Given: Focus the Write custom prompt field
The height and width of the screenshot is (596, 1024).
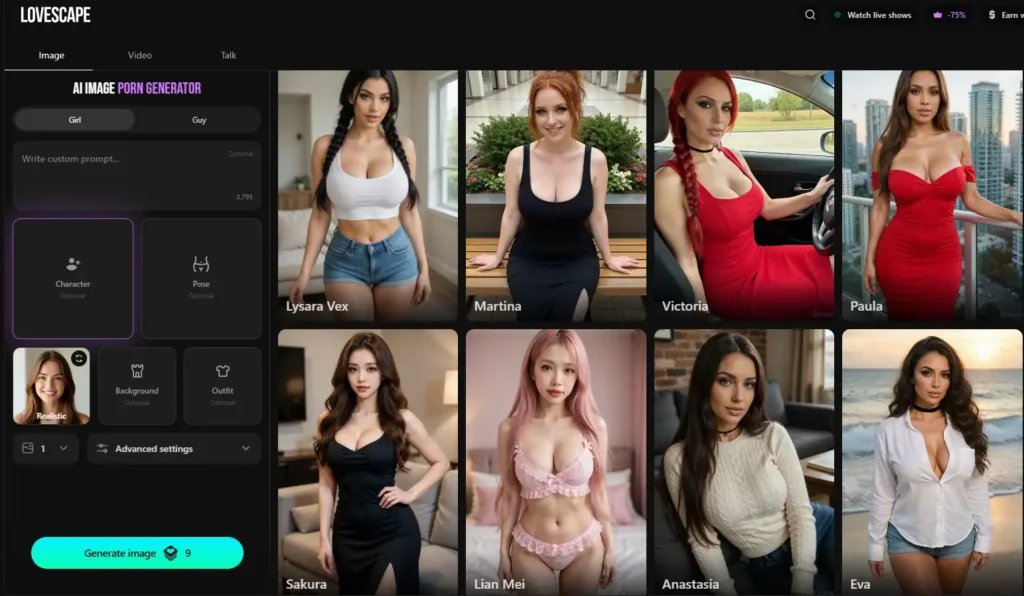Looking at the screenshot, I should point(137,175).
